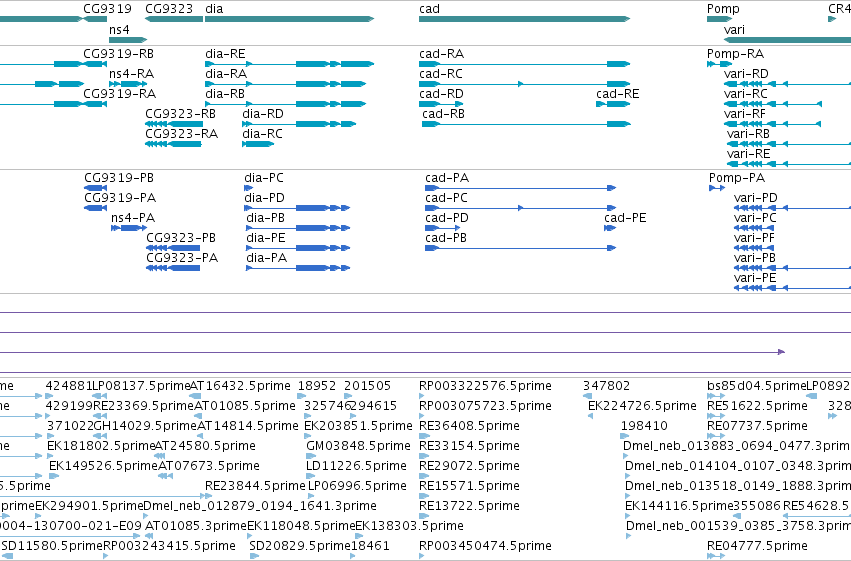The image size is (851, 561).
Task: Select the RE36408.5prime EST label
Action: 469,426
